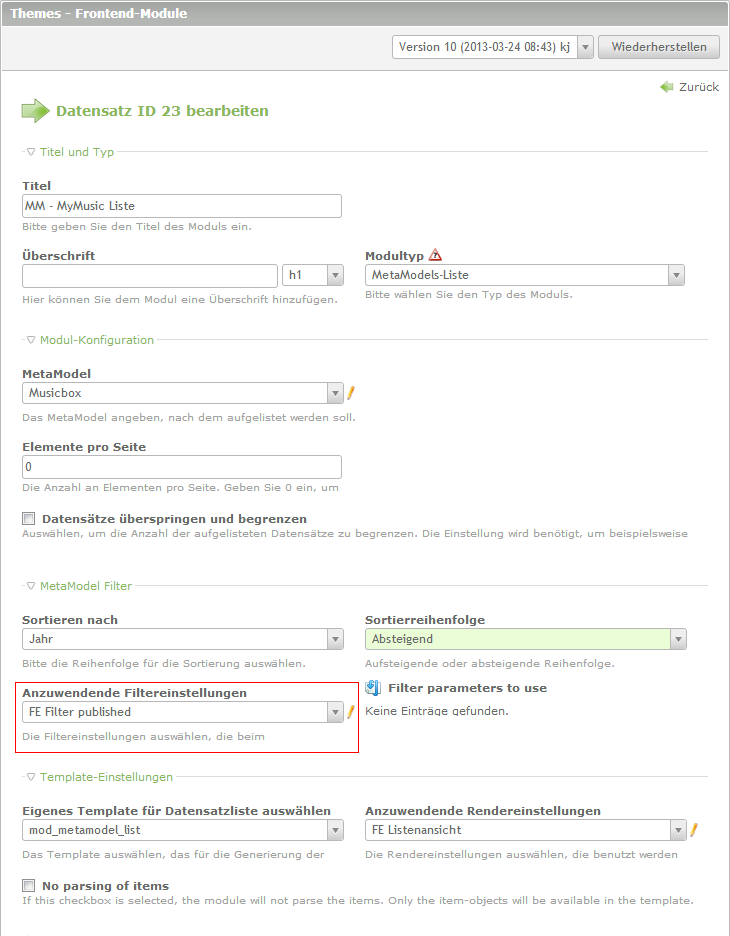Click edit pencil next to filter settings dropdown
Viewport: 730px width, 936px height.
click(351, 712)
